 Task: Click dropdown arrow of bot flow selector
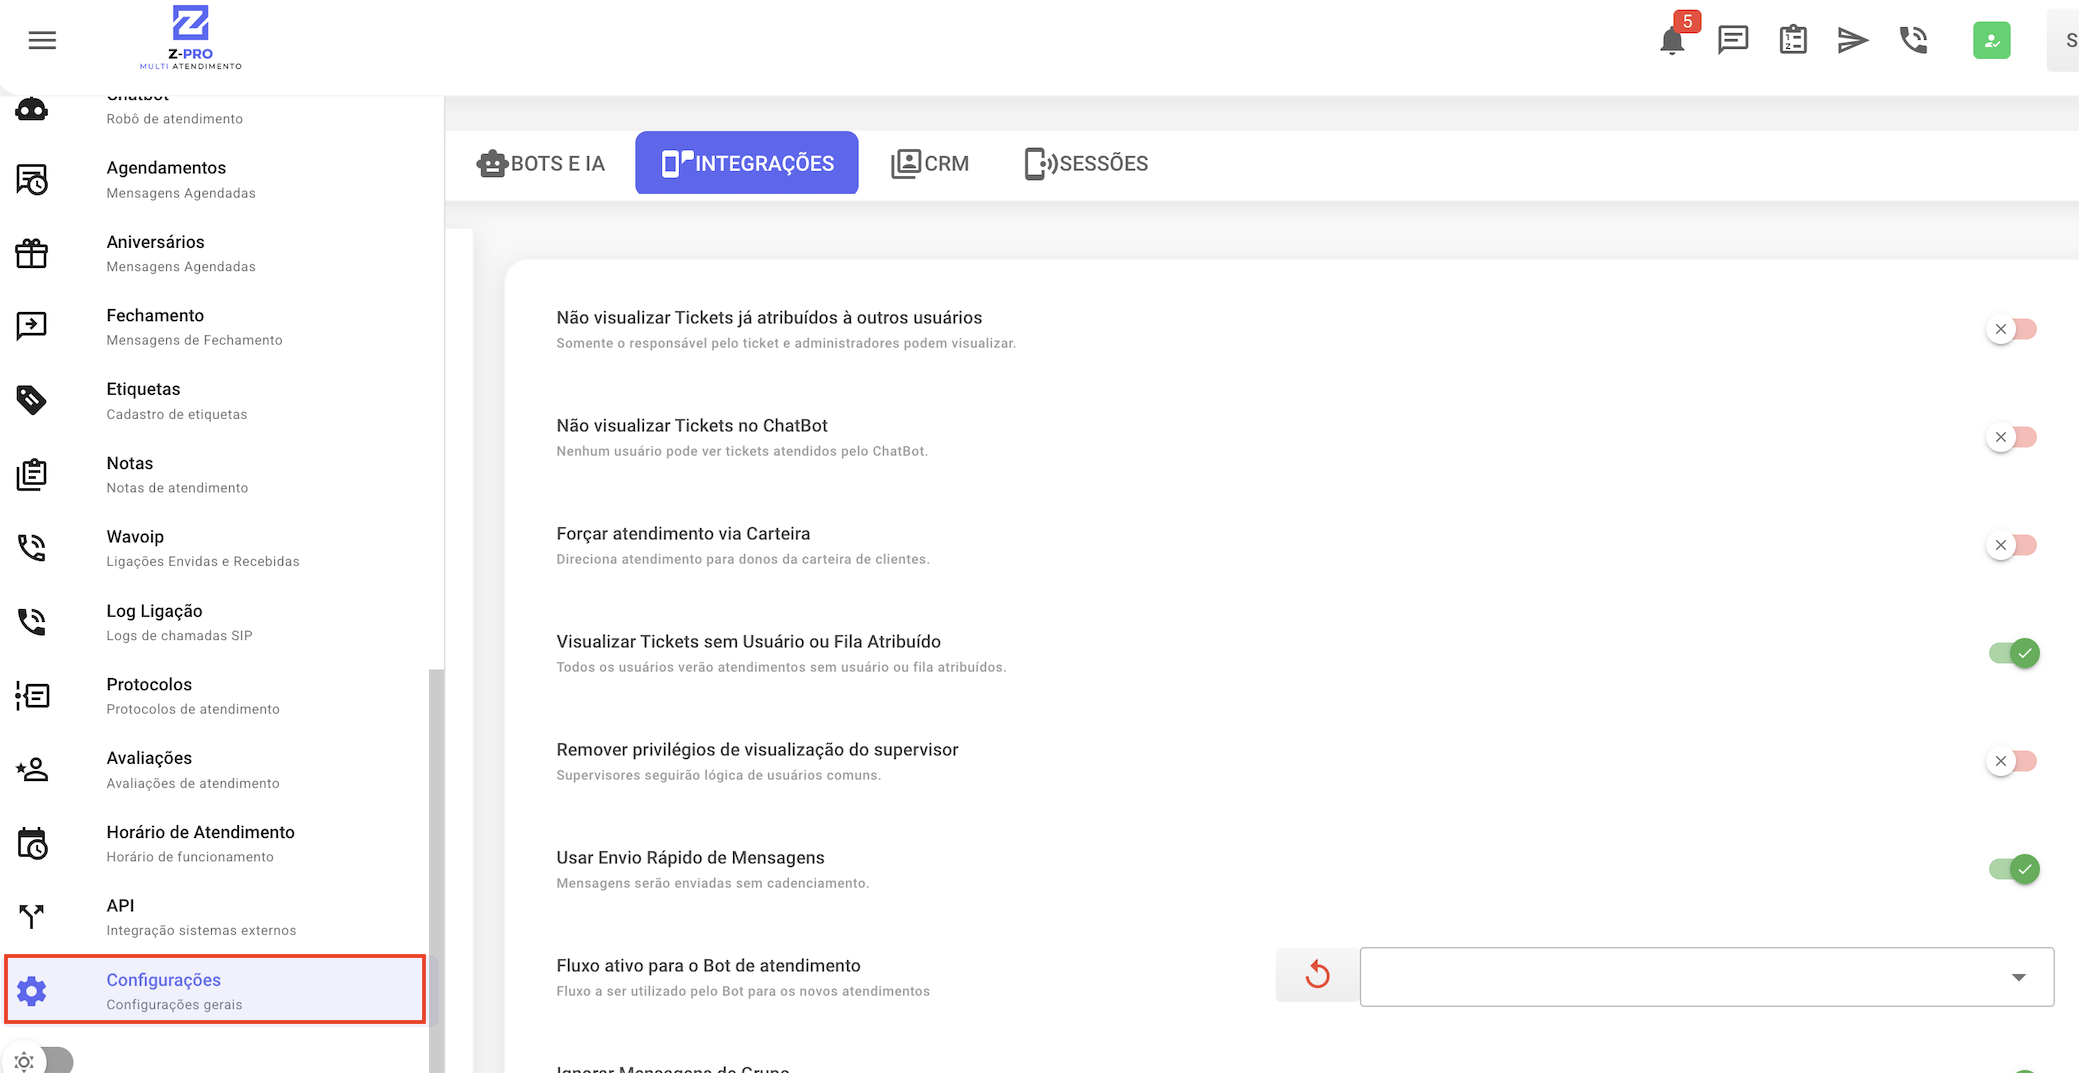(2018, 977)
